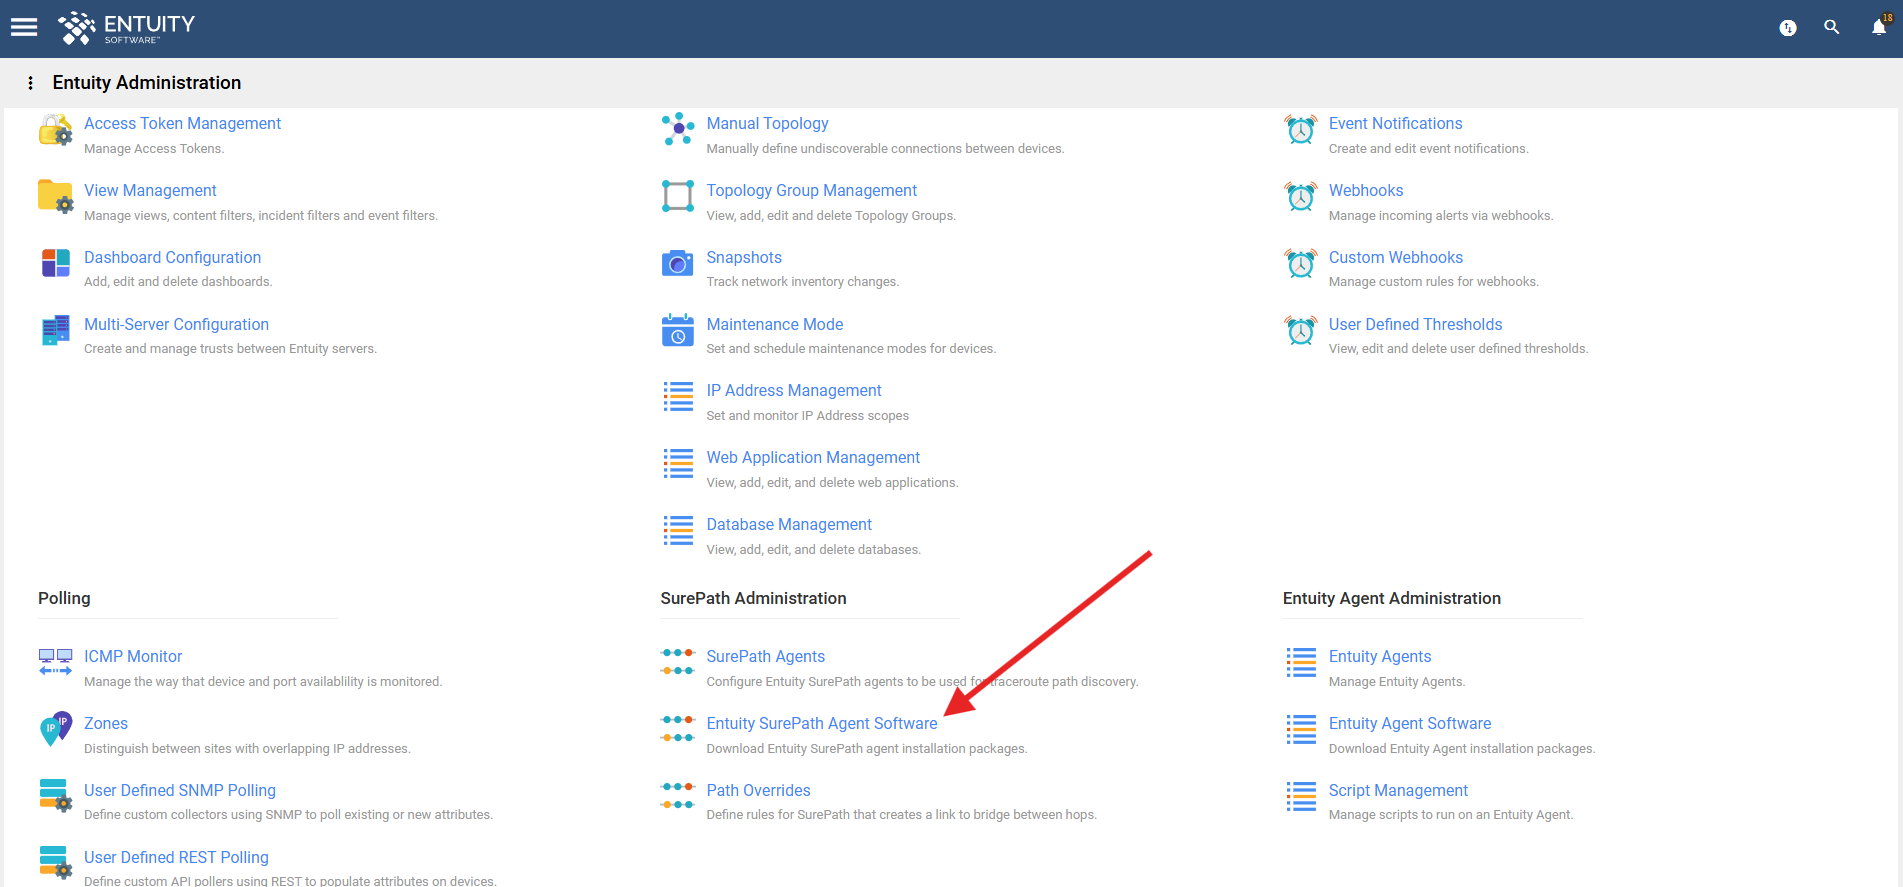
Task: Click the Webhooks alarm clock icon
Action: [x=1301, y=196]
